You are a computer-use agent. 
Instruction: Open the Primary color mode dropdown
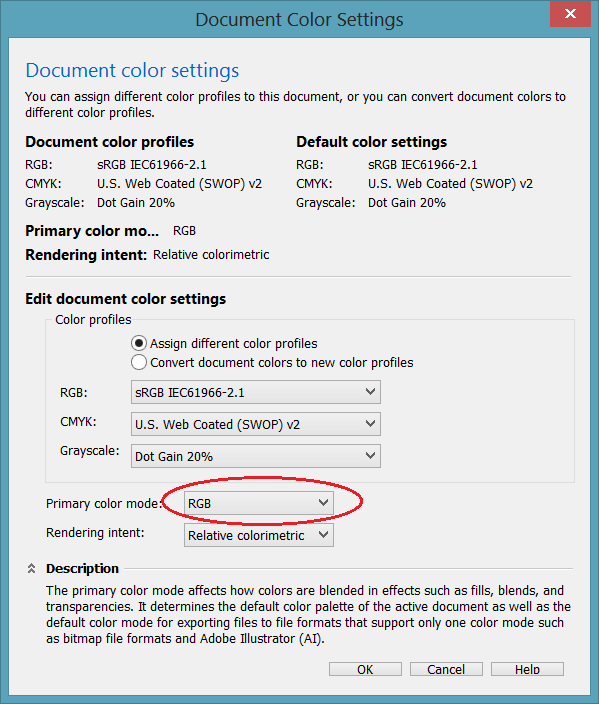[x=259, y=503]
